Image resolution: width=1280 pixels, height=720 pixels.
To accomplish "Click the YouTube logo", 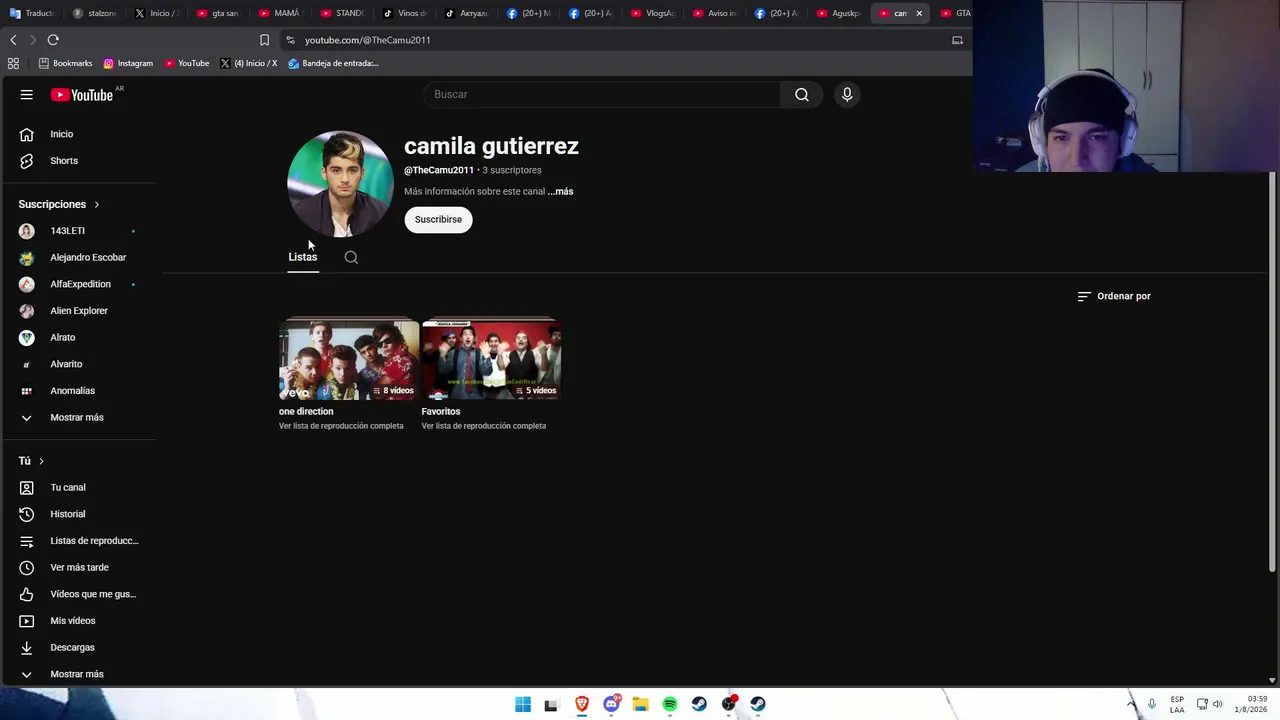I will click(82, 95).
